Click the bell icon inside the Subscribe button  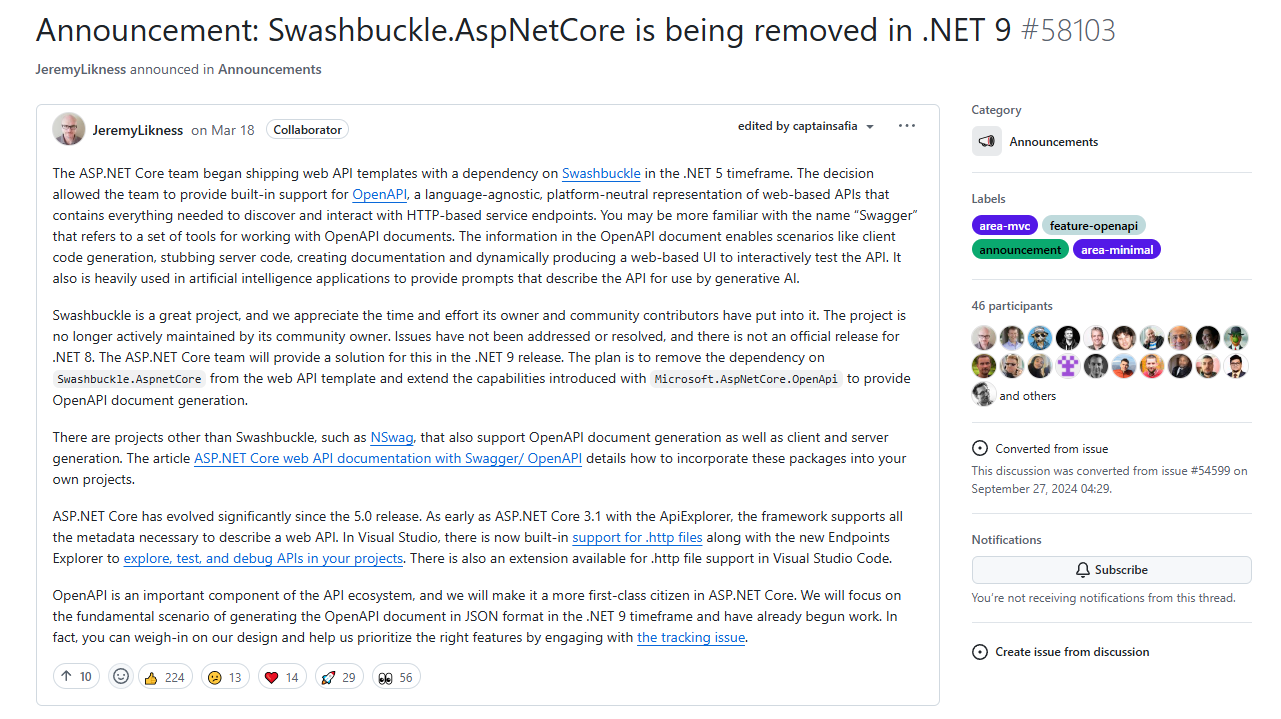(1082, 569)
